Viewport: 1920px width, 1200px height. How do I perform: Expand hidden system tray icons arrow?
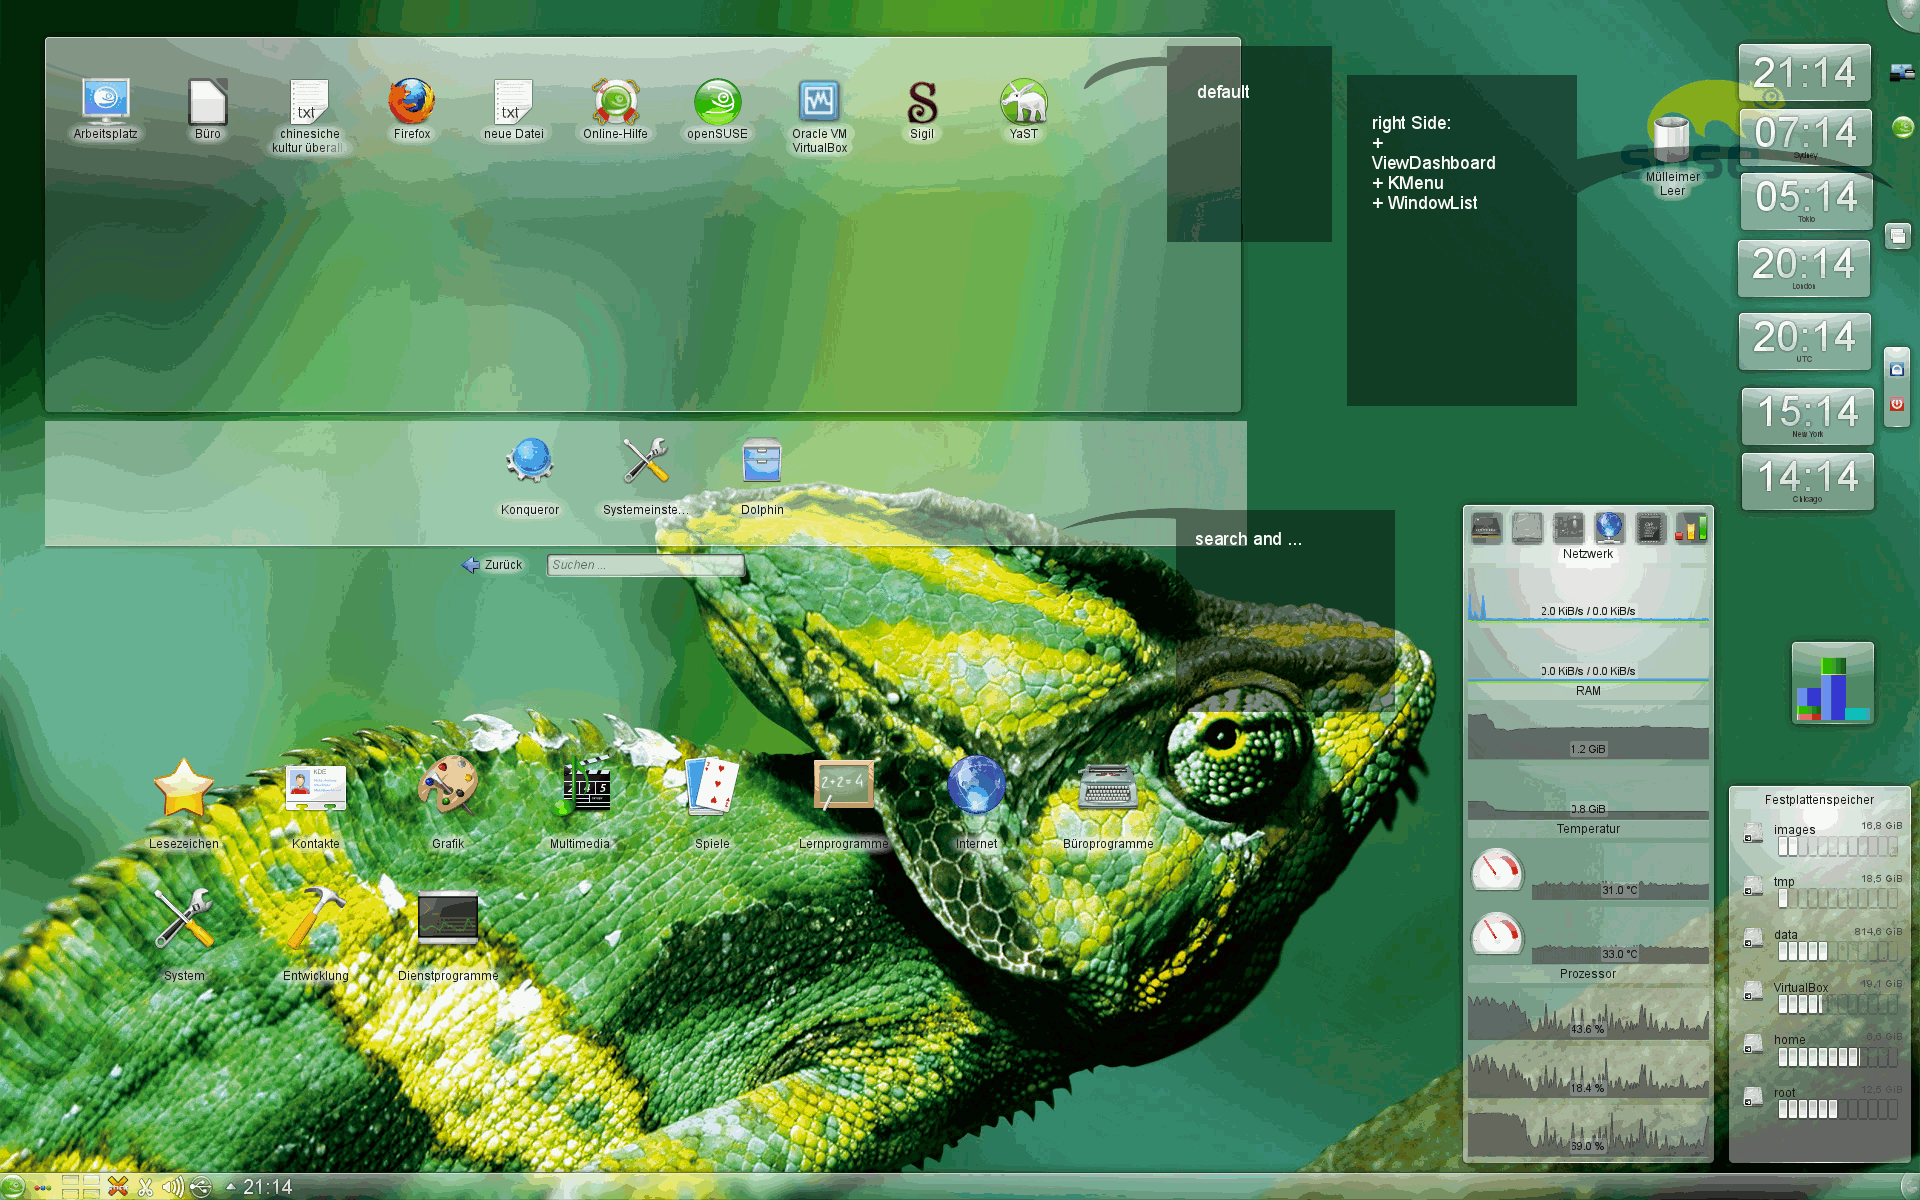(x=231, y=1187)
